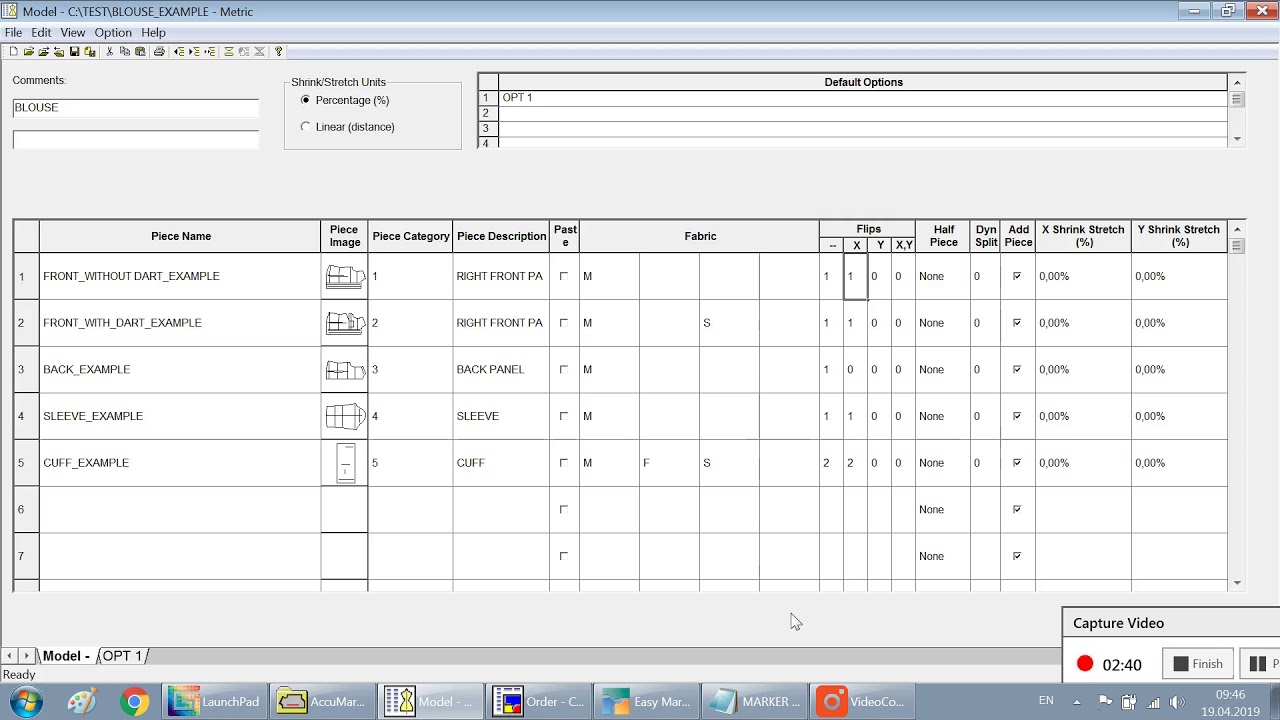
Task: Click the New file toolbar icon
Action: 13,52
